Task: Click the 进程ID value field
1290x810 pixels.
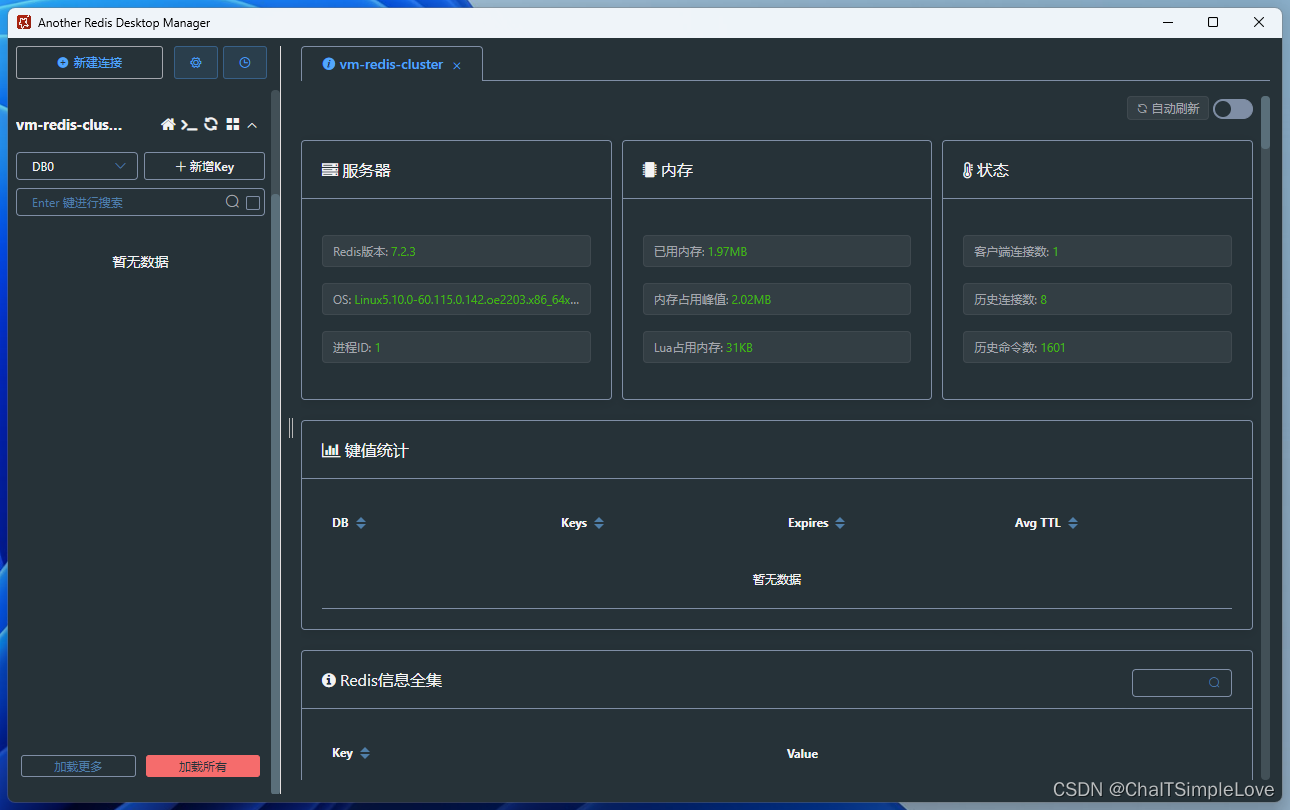Action: [456, 347]
